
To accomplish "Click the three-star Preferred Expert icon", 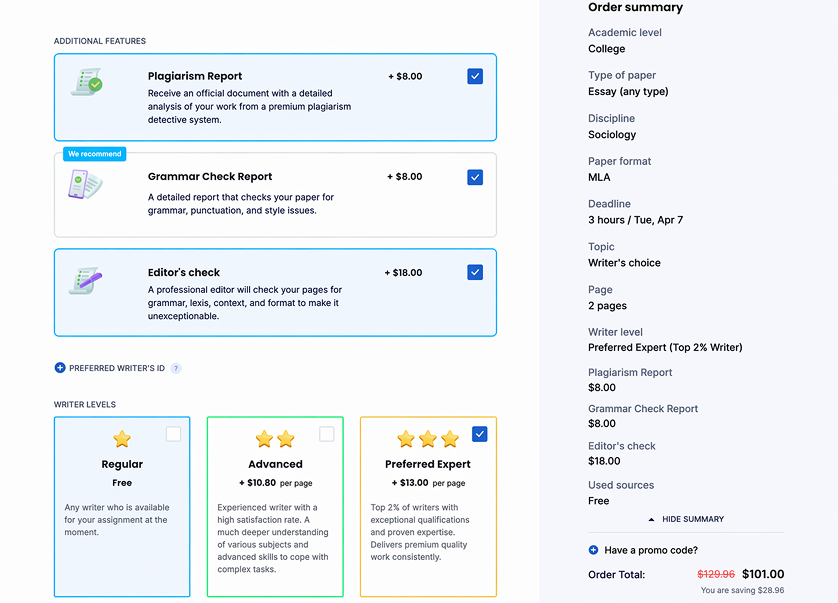I will [x=428, y=439].
